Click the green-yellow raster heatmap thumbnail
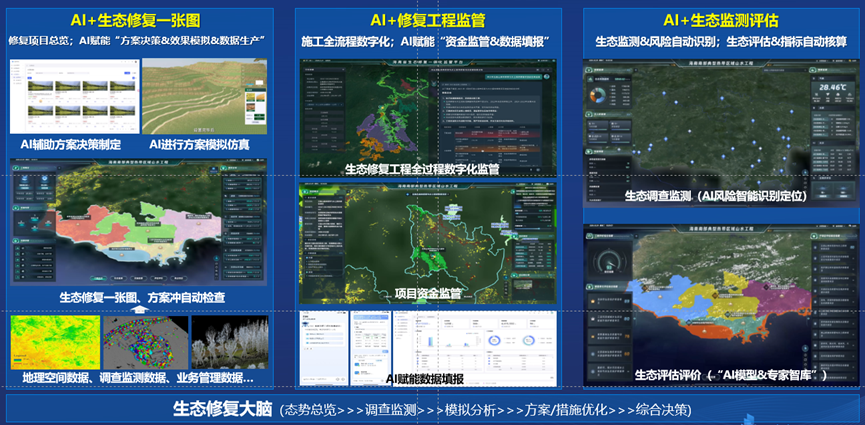865x425 pixels. pos(54,342)
